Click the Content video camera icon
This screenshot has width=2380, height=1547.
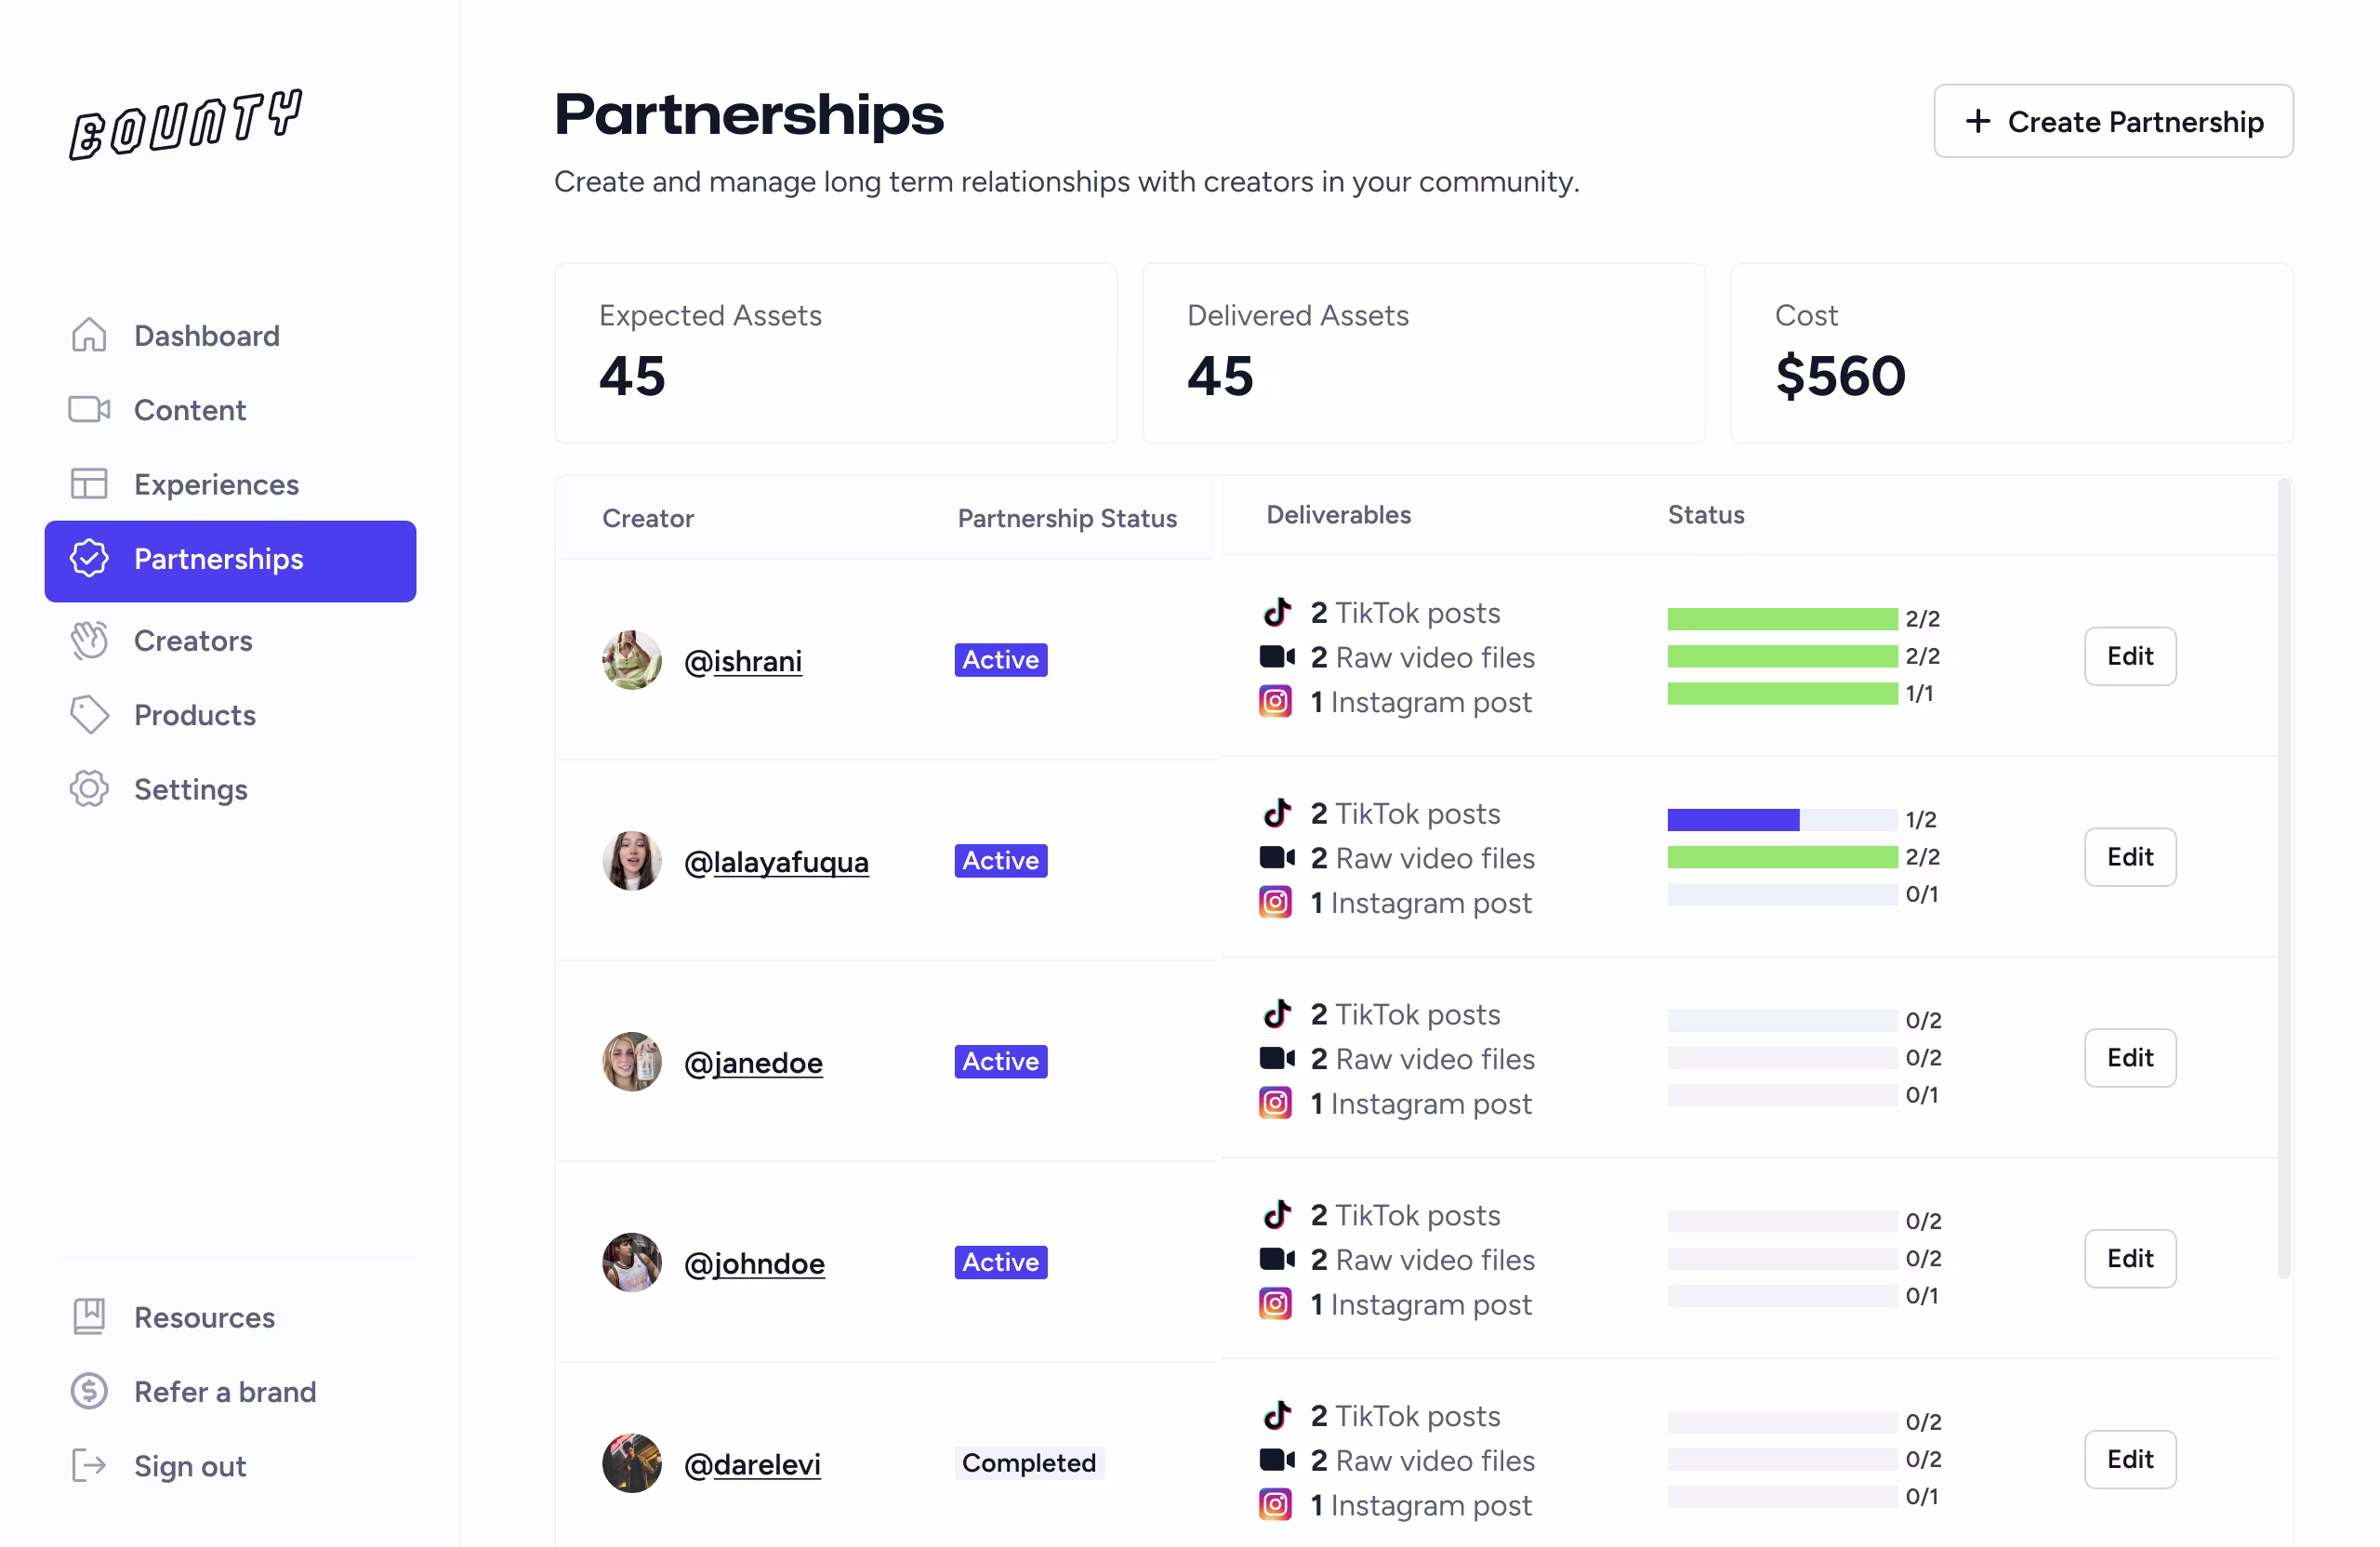point(89,409)
